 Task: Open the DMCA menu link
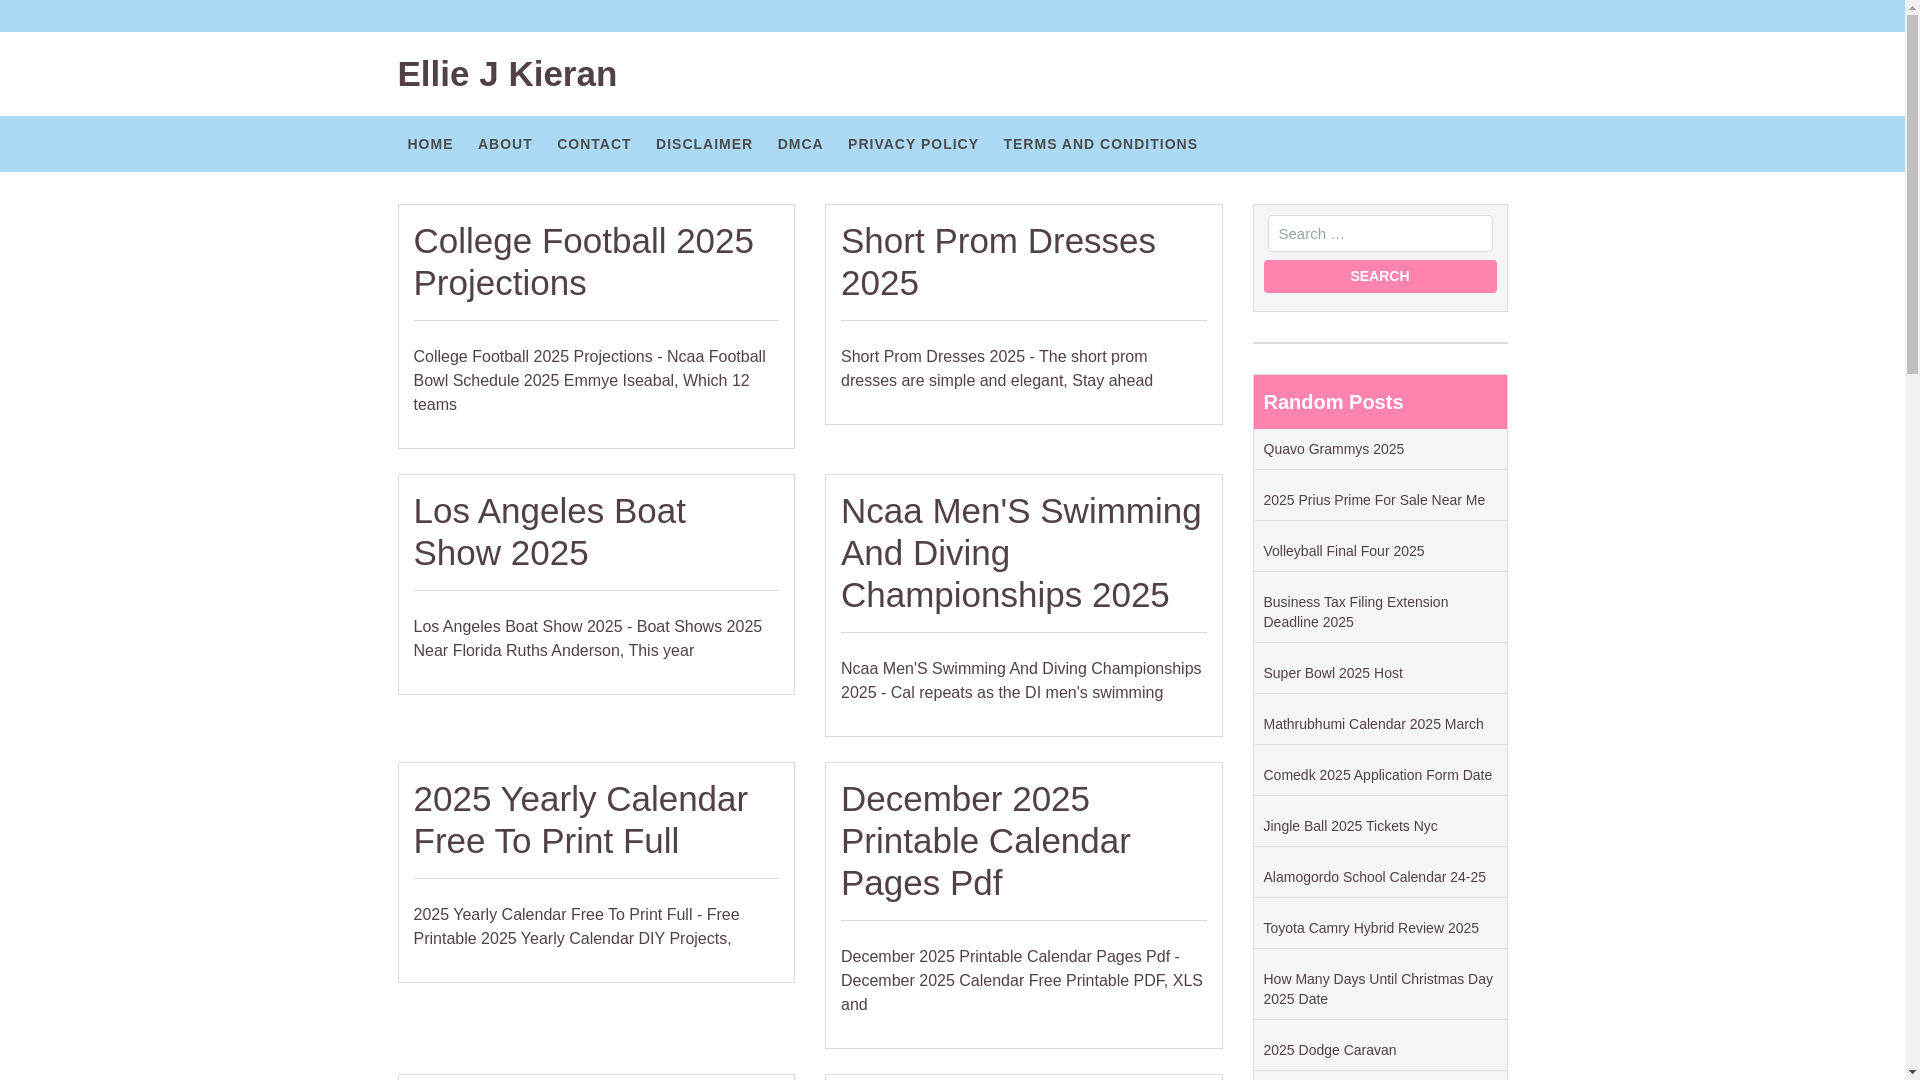800,144
